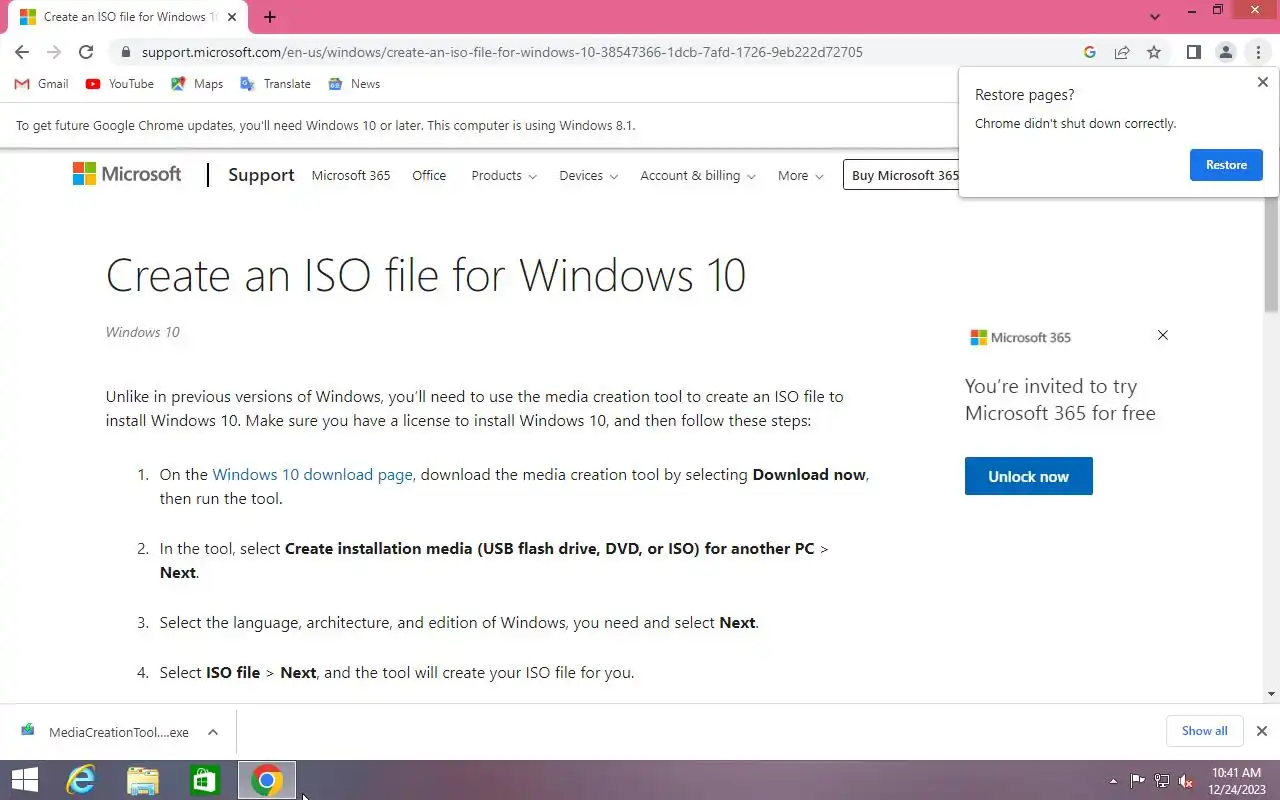1280x800 pixels.
Task: Open the Translate bookmark
Action: [x=275, y=84]
